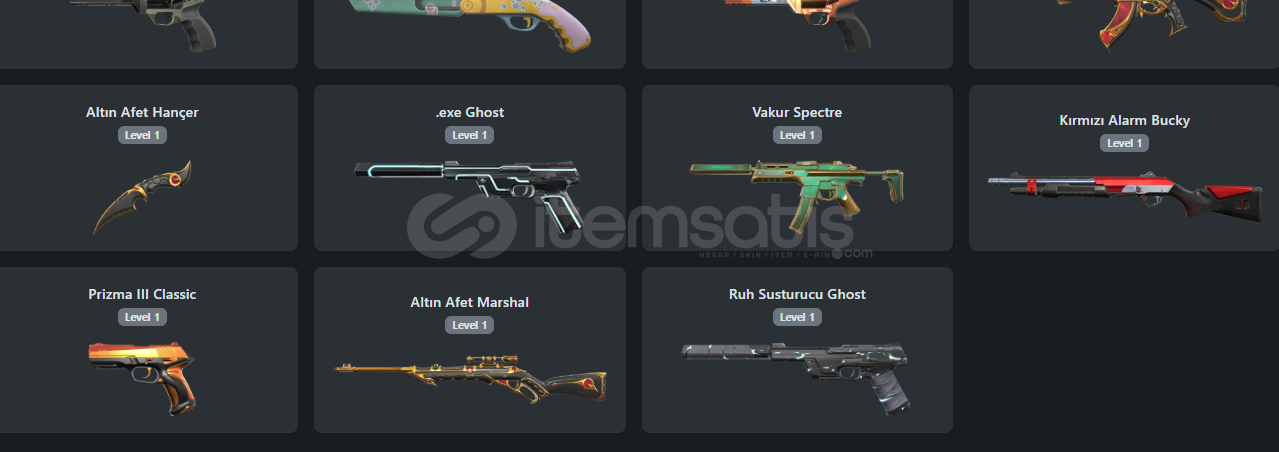The height and width of the screenshot is (452, 1279).
Task: Click Level 1 badge under Prizma III Classic
Action: click(x=142, y=317)
